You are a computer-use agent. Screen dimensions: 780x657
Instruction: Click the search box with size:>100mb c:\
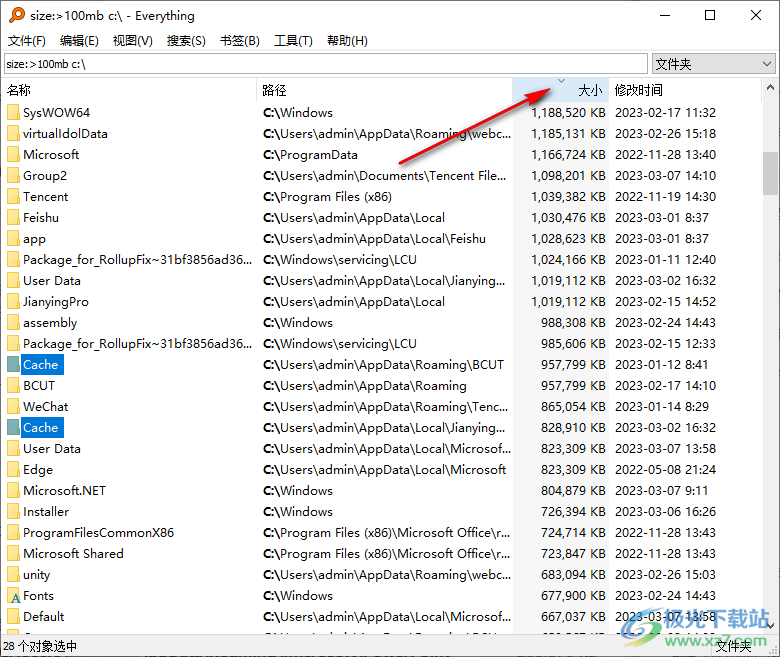tap(326, 64)
